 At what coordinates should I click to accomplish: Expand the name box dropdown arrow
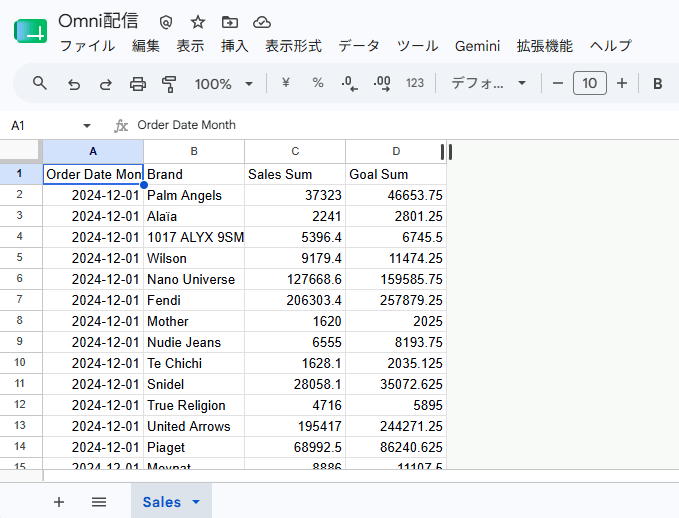[x=87, y=126]
